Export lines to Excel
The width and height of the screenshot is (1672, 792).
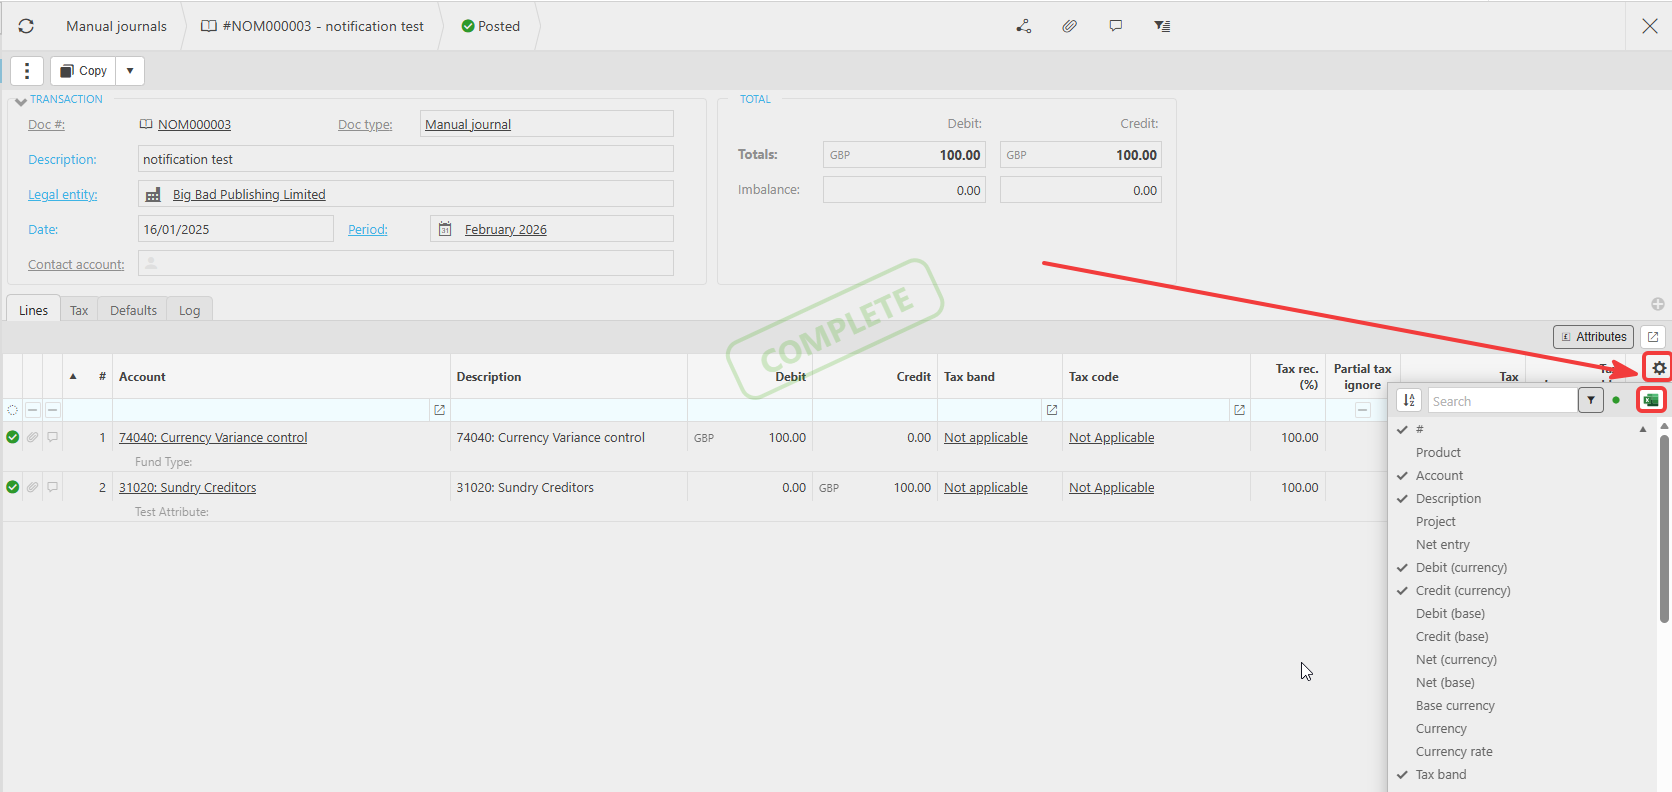tap(1651, 400)
